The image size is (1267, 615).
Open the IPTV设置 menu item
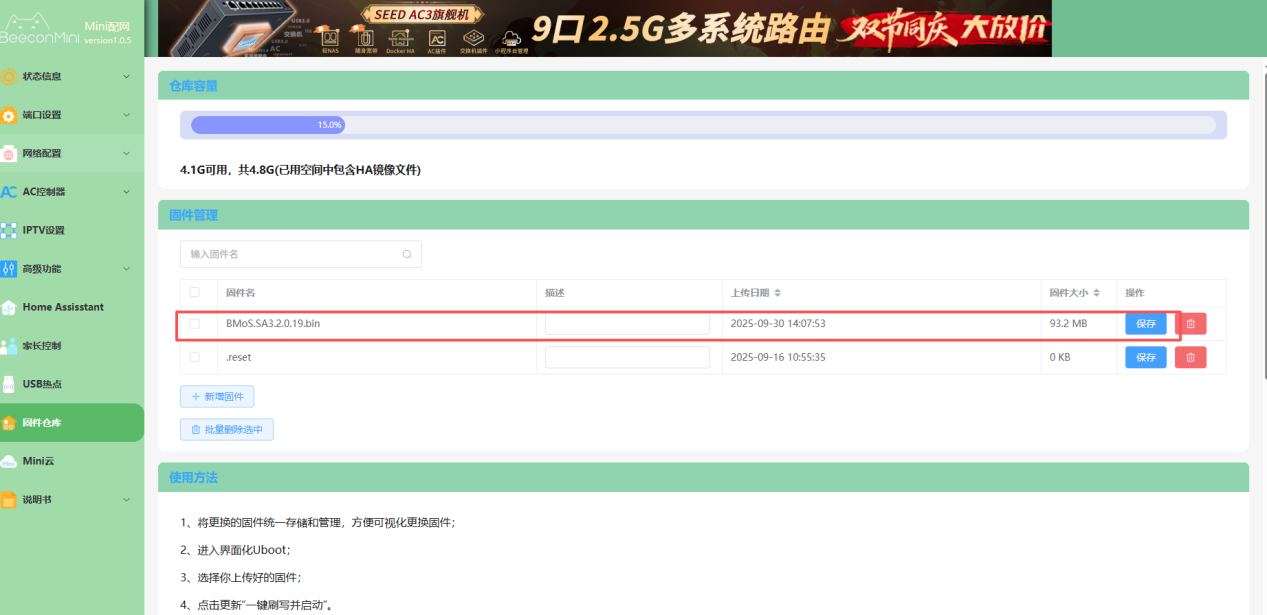click(x=44, y=230)
